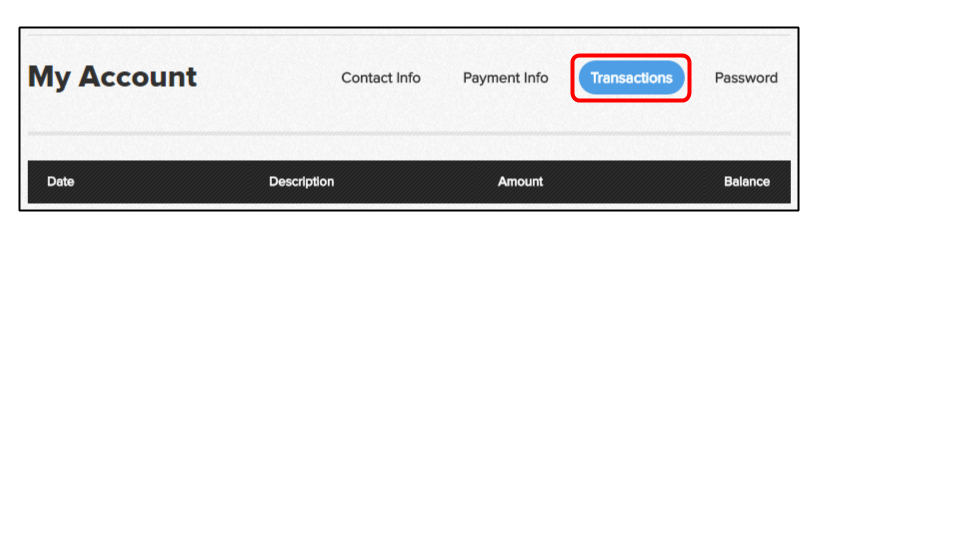960x540 pixels.
Task: Order transactions by Date header
Action: point(61,182)
